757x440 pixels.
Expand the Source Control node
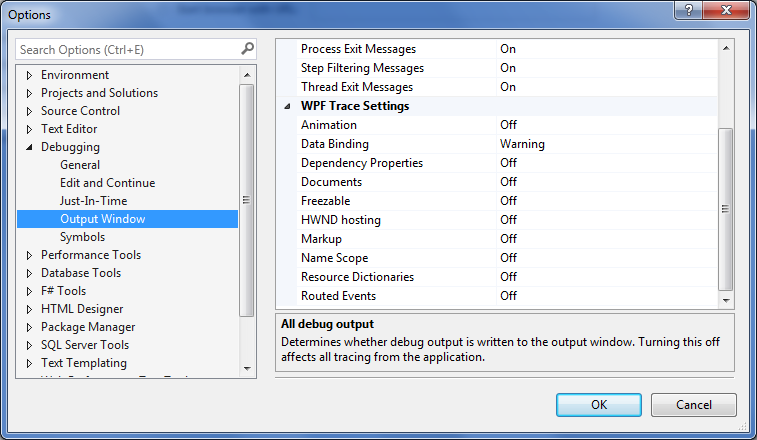point(29,111)
